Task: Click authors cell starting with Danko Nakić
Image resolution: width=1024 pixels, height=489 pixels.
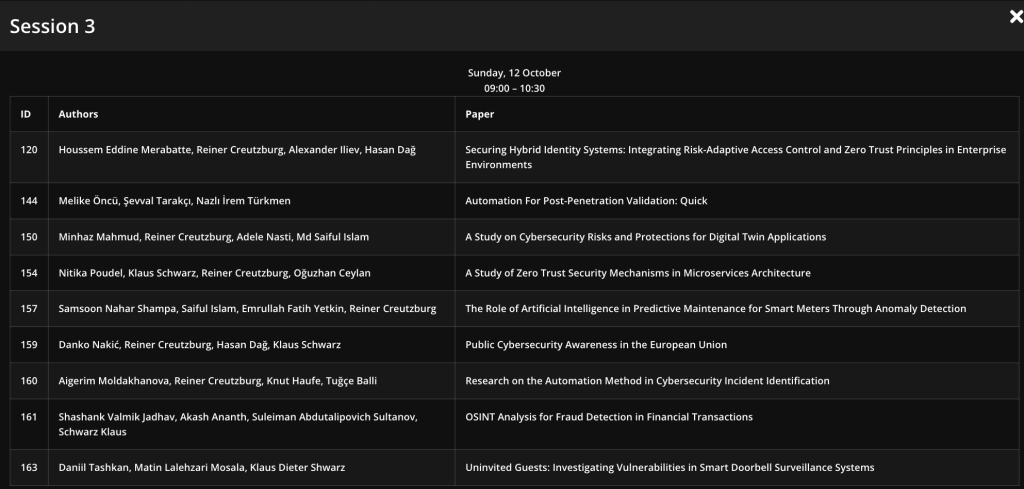Action: tap(200, 345)
